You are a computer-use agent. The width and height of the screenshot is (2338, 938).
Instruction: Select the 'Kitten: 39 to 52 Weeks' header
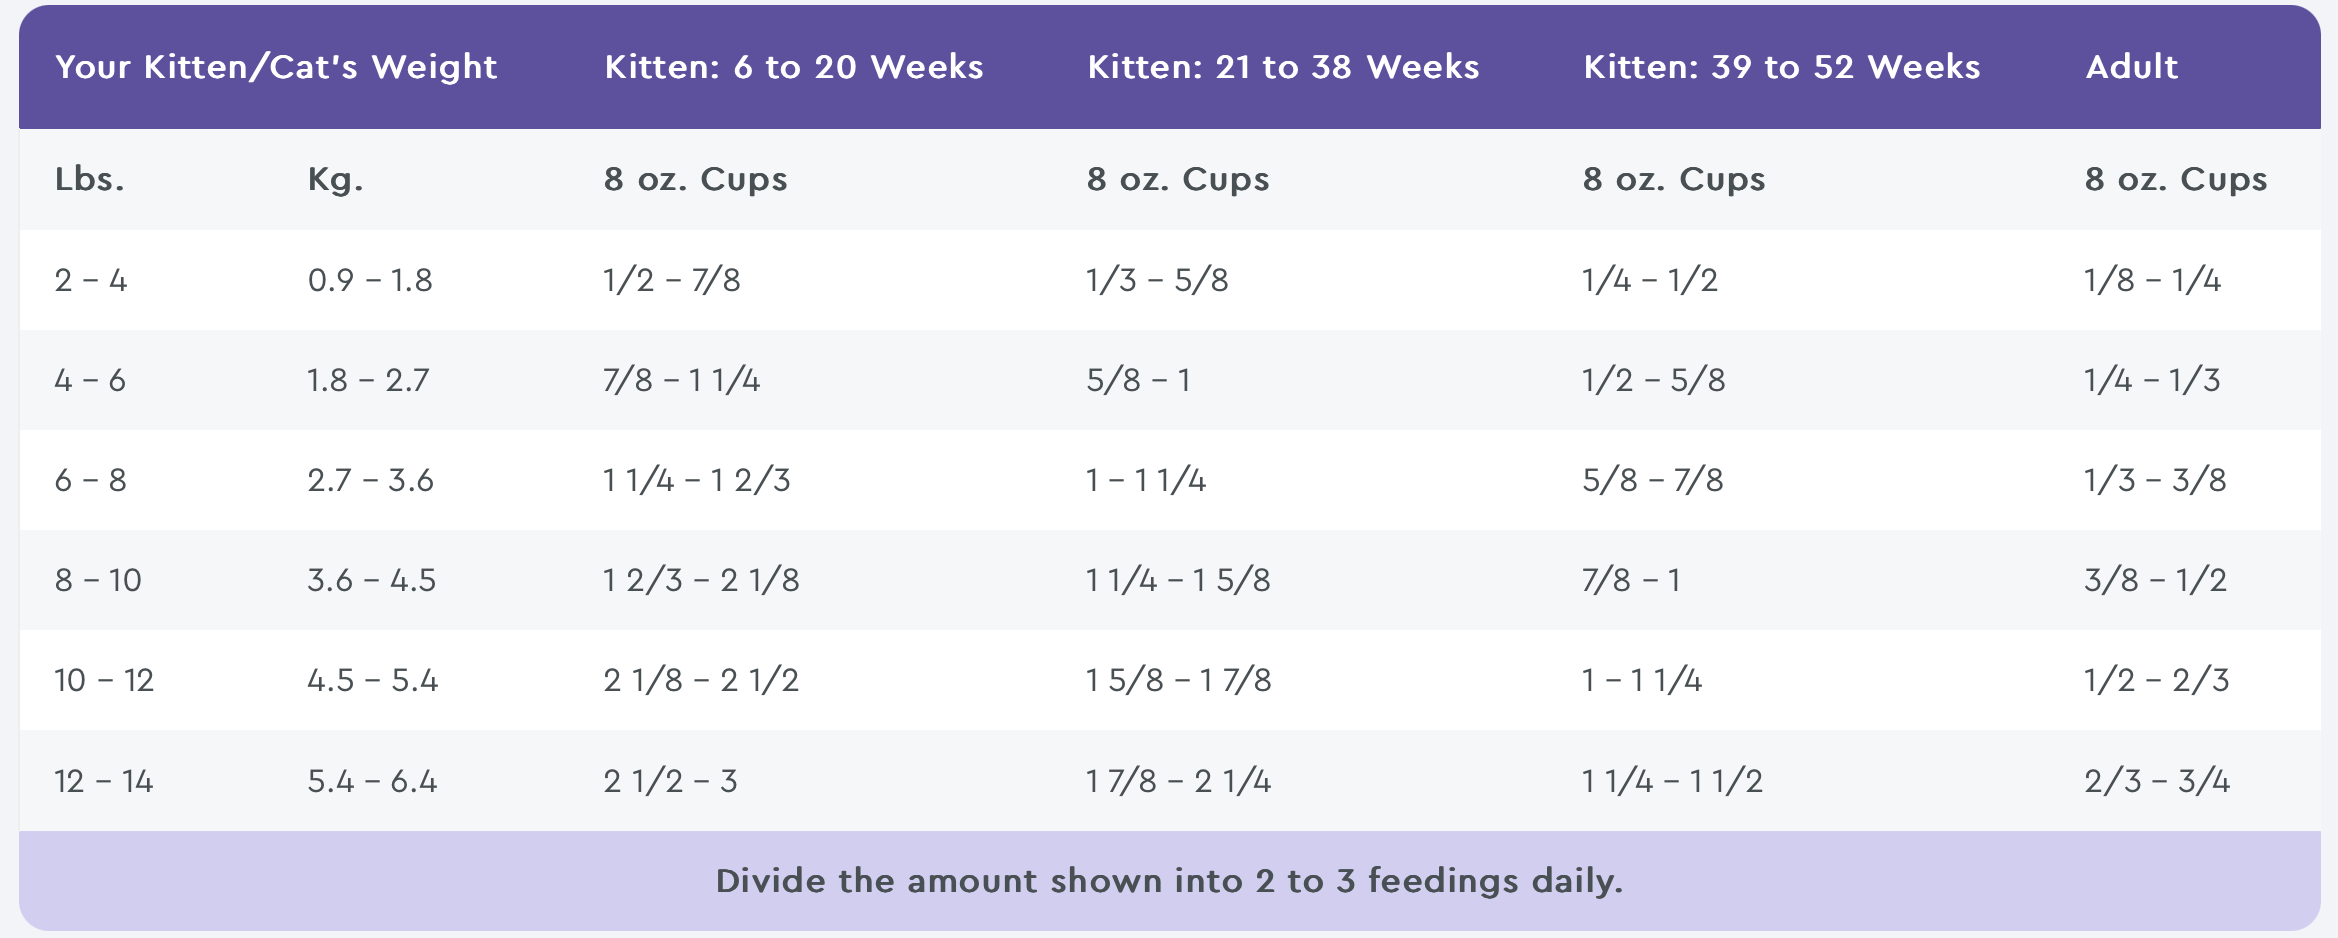1781,67
